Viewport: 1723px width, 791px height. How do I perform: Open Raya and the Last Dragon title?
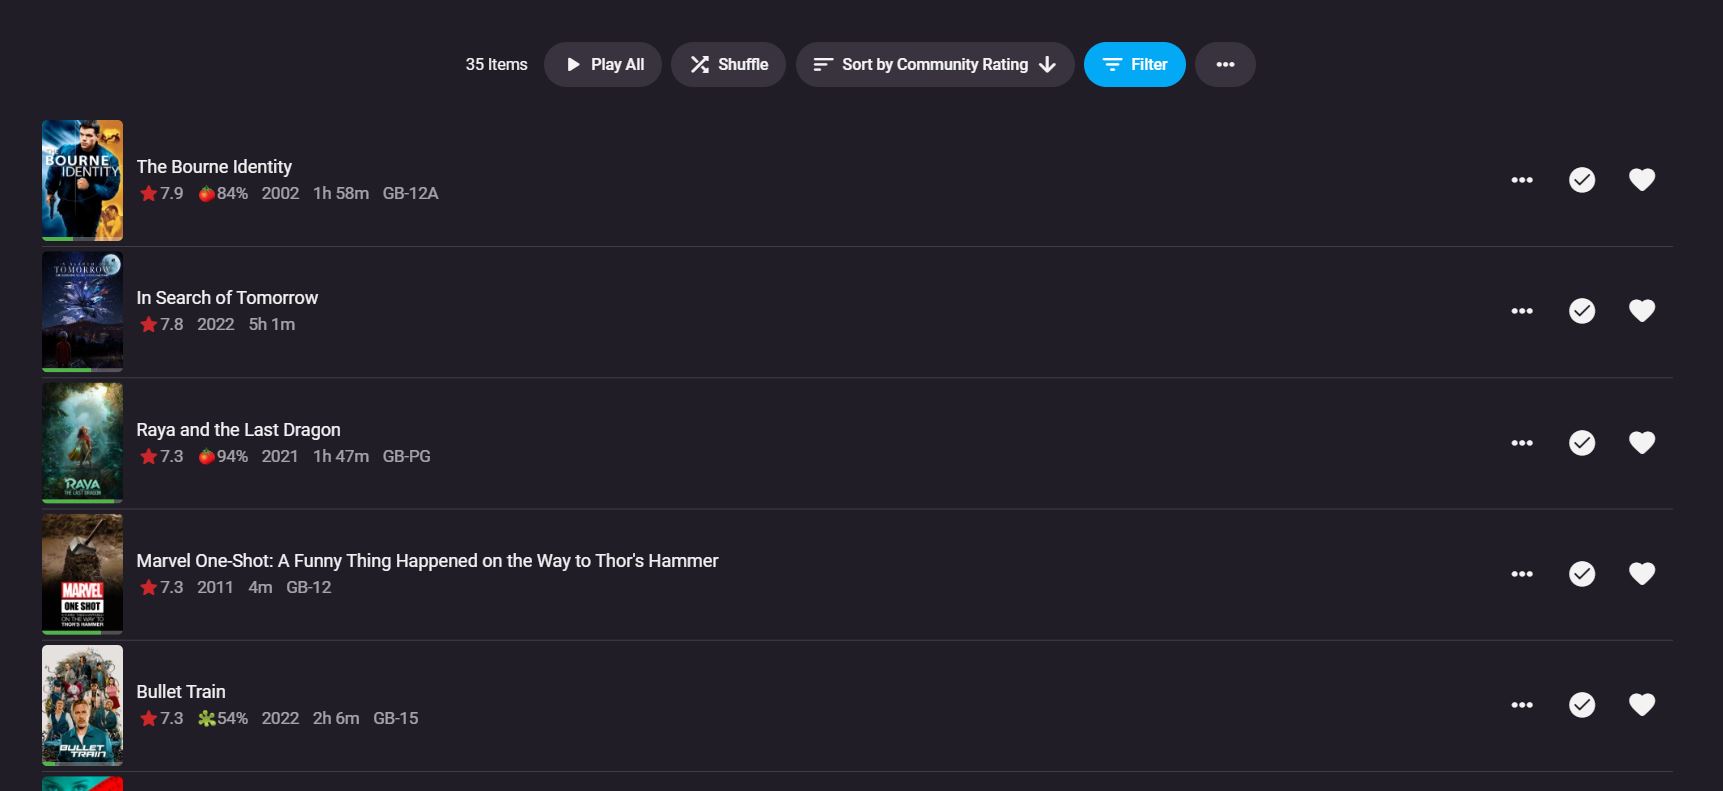click(x=238, y=430)
